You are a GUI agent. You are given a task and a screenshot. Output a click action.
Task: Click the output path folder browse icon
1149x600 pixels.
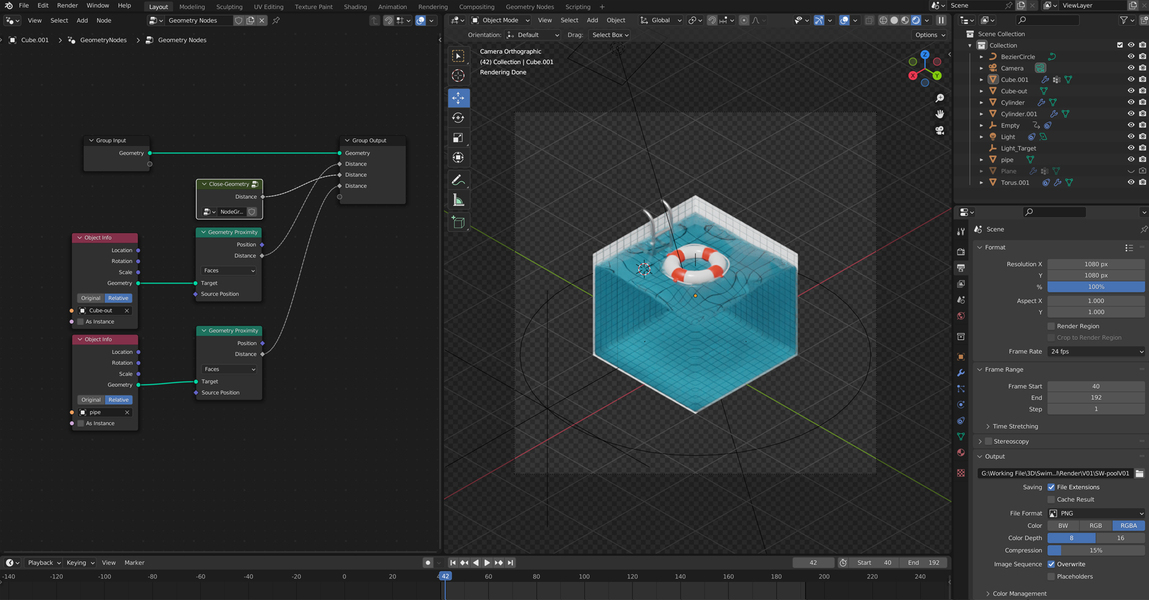pyautogui.click(x=1139, y=473)
